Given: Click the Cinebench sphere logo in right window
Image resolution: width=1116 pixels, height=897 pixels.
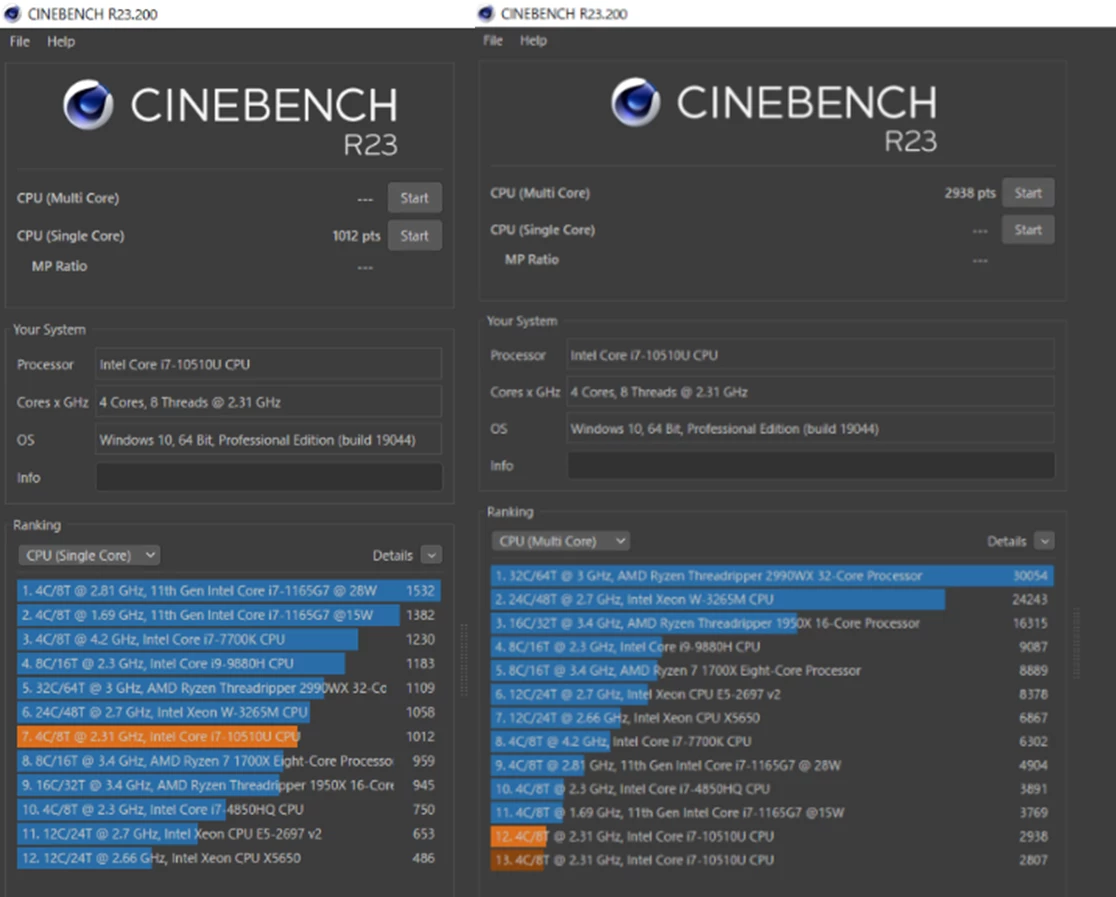Looking at the screenshot, I should [x=636, y=102].
